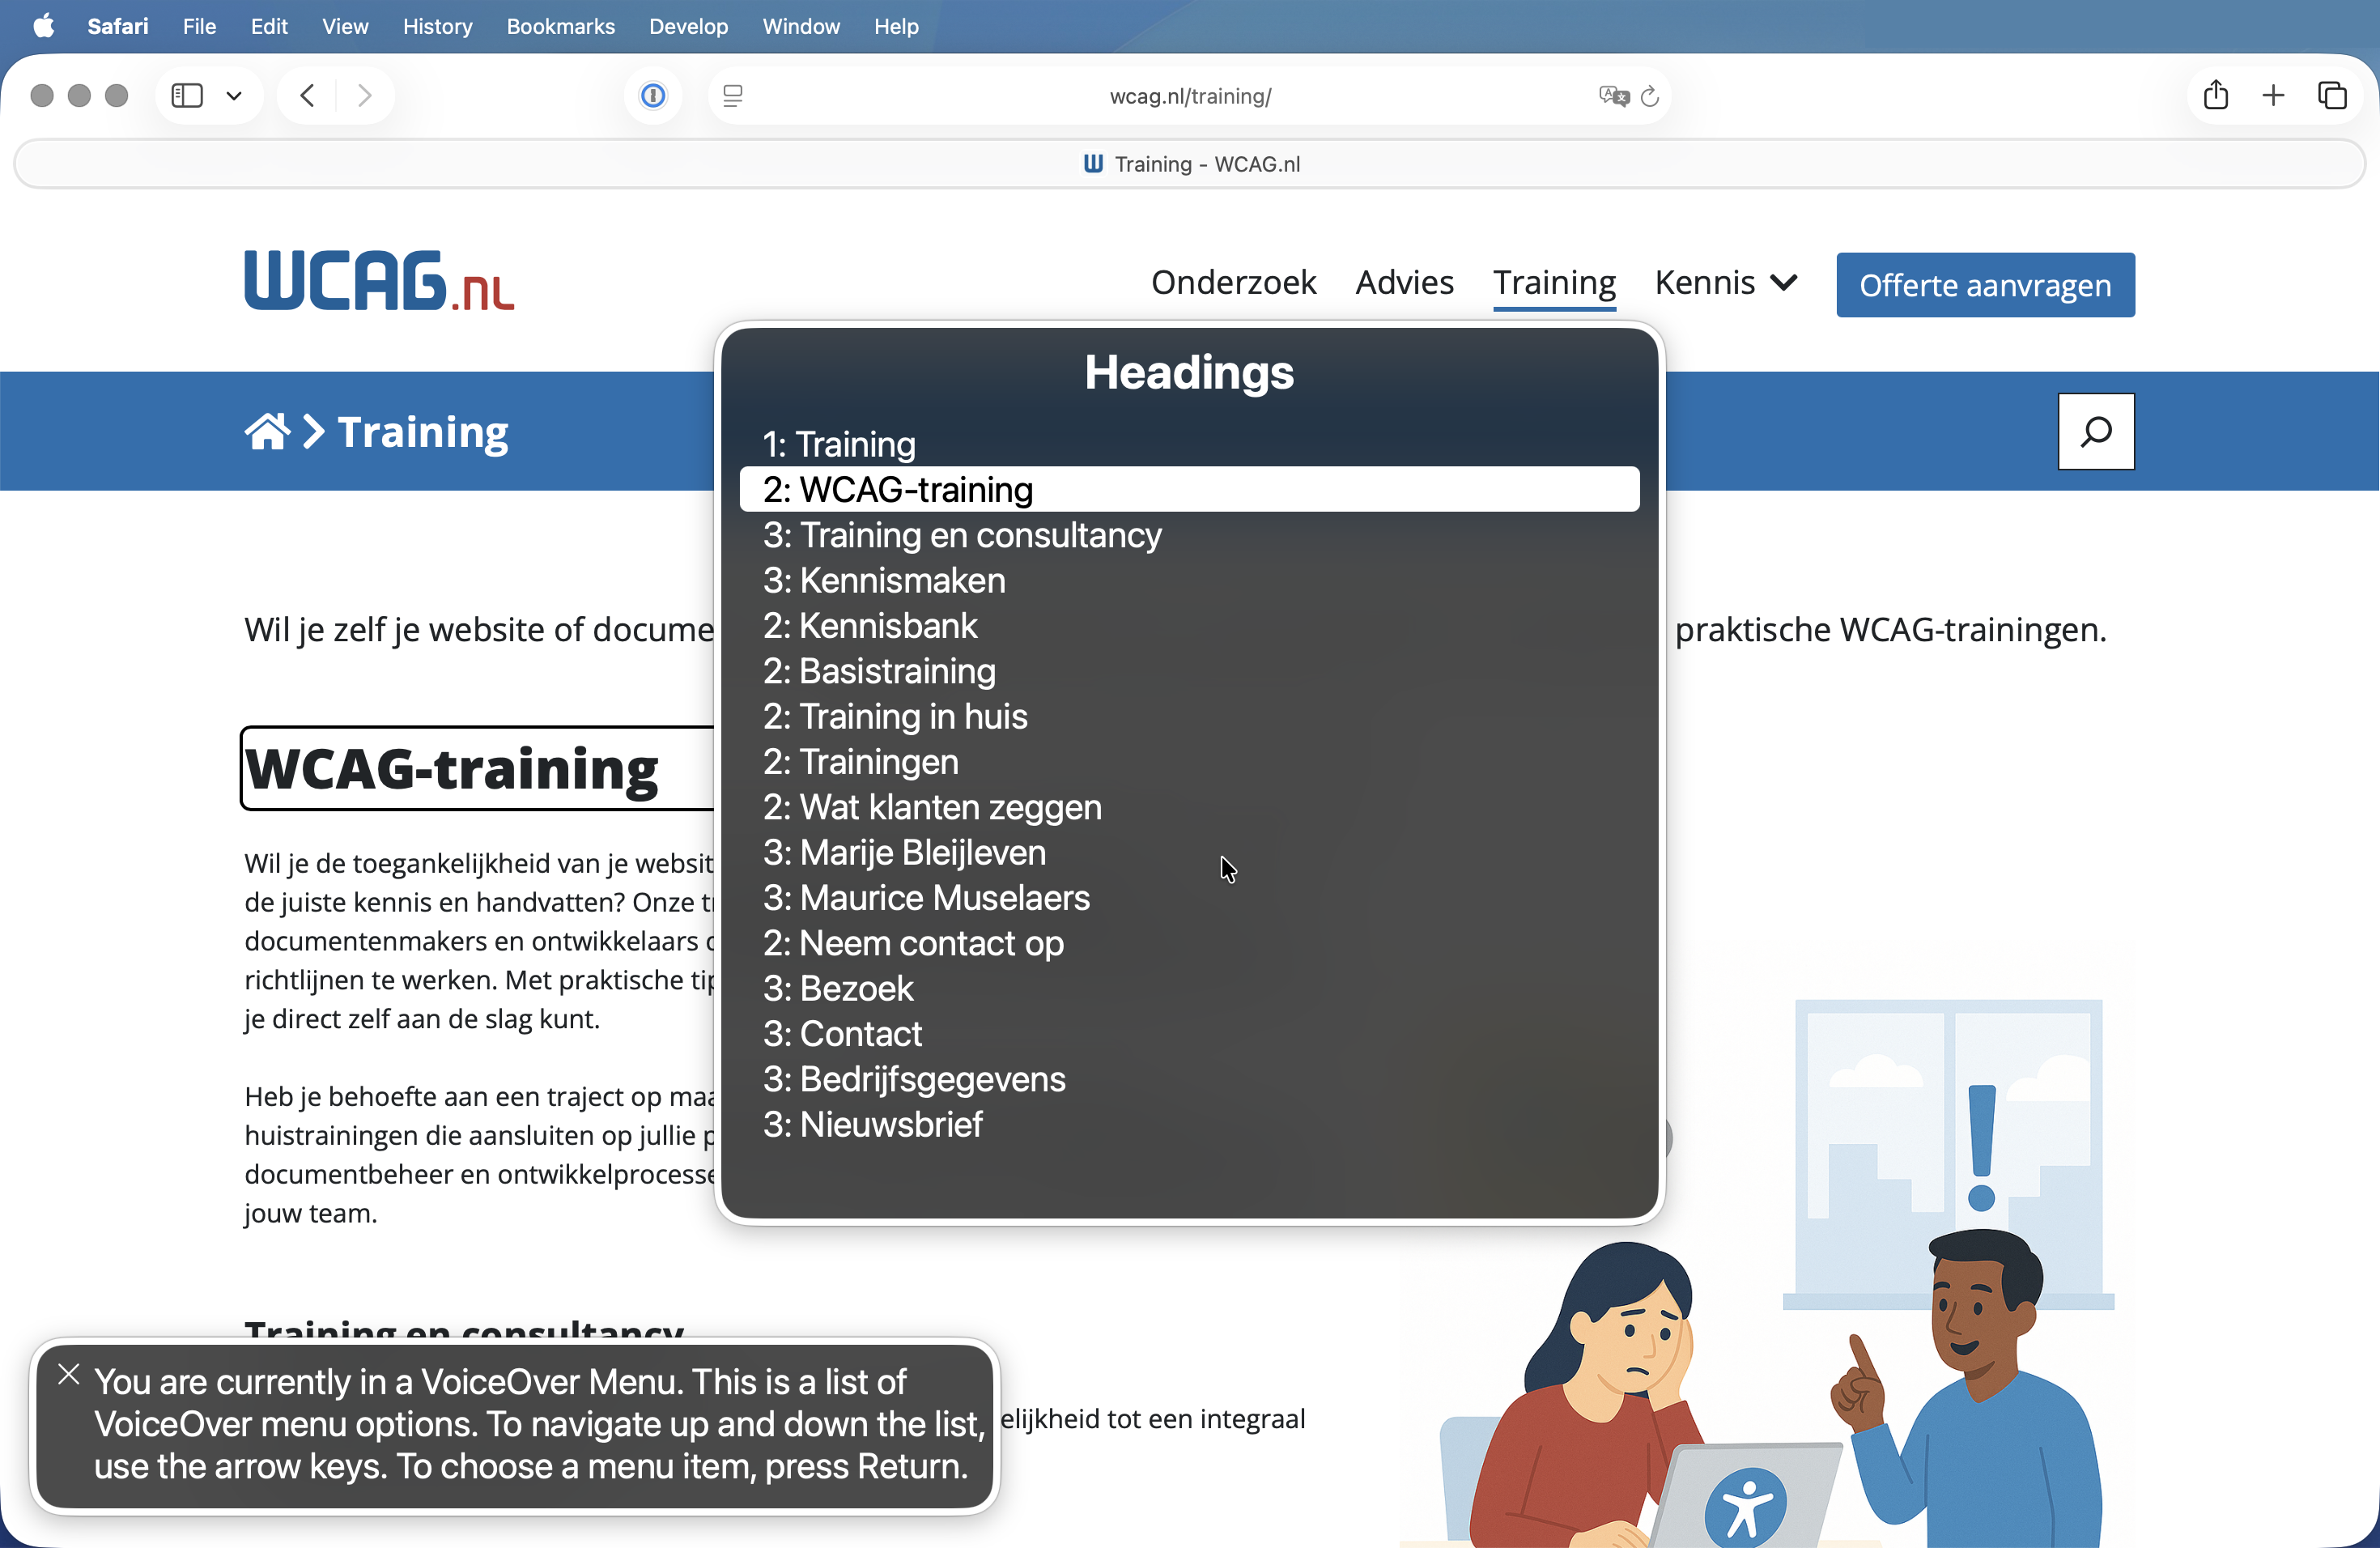Navigate to the Advies page
Screen dimensions: 2380x1548
click(1404, 283)
